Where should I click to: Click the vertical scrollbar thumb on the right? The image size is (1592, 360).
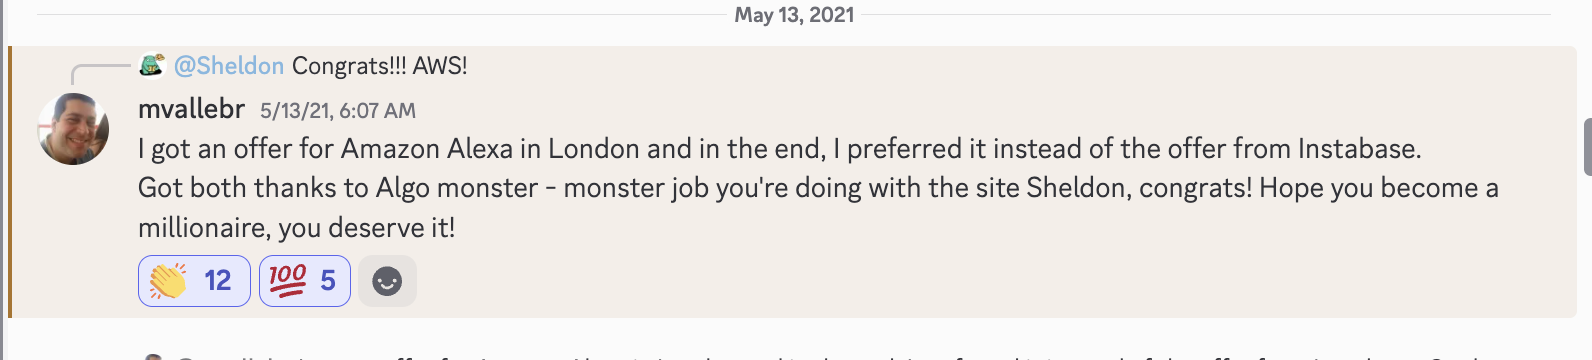1587,147
